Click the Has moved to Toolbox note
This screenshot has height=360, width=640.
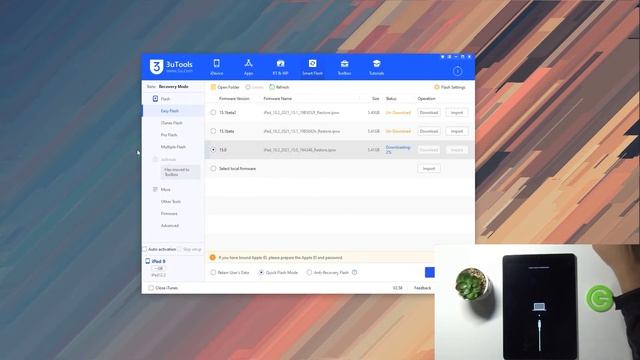[x=180, y=172]
